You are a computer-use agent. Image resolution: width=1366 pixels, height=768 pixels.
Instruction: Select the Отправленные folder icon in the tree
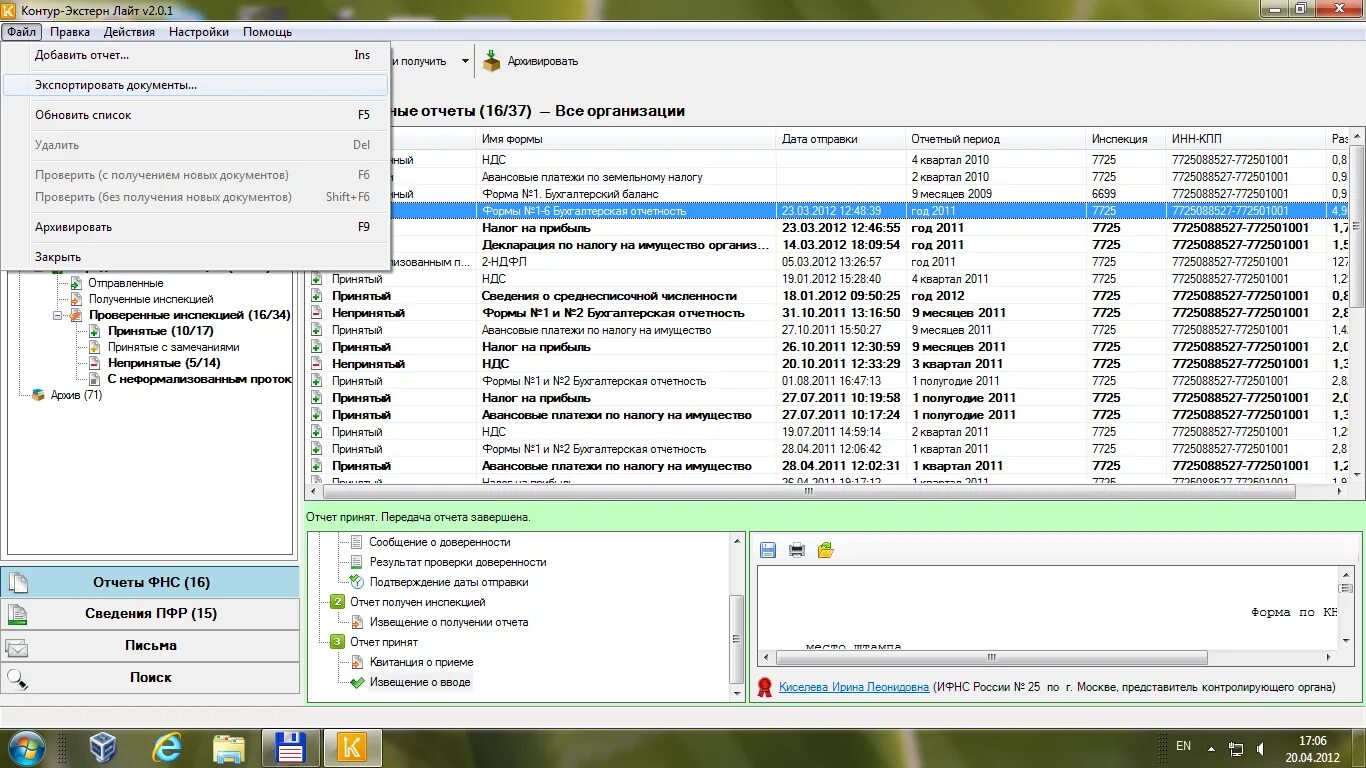(76, 283)
